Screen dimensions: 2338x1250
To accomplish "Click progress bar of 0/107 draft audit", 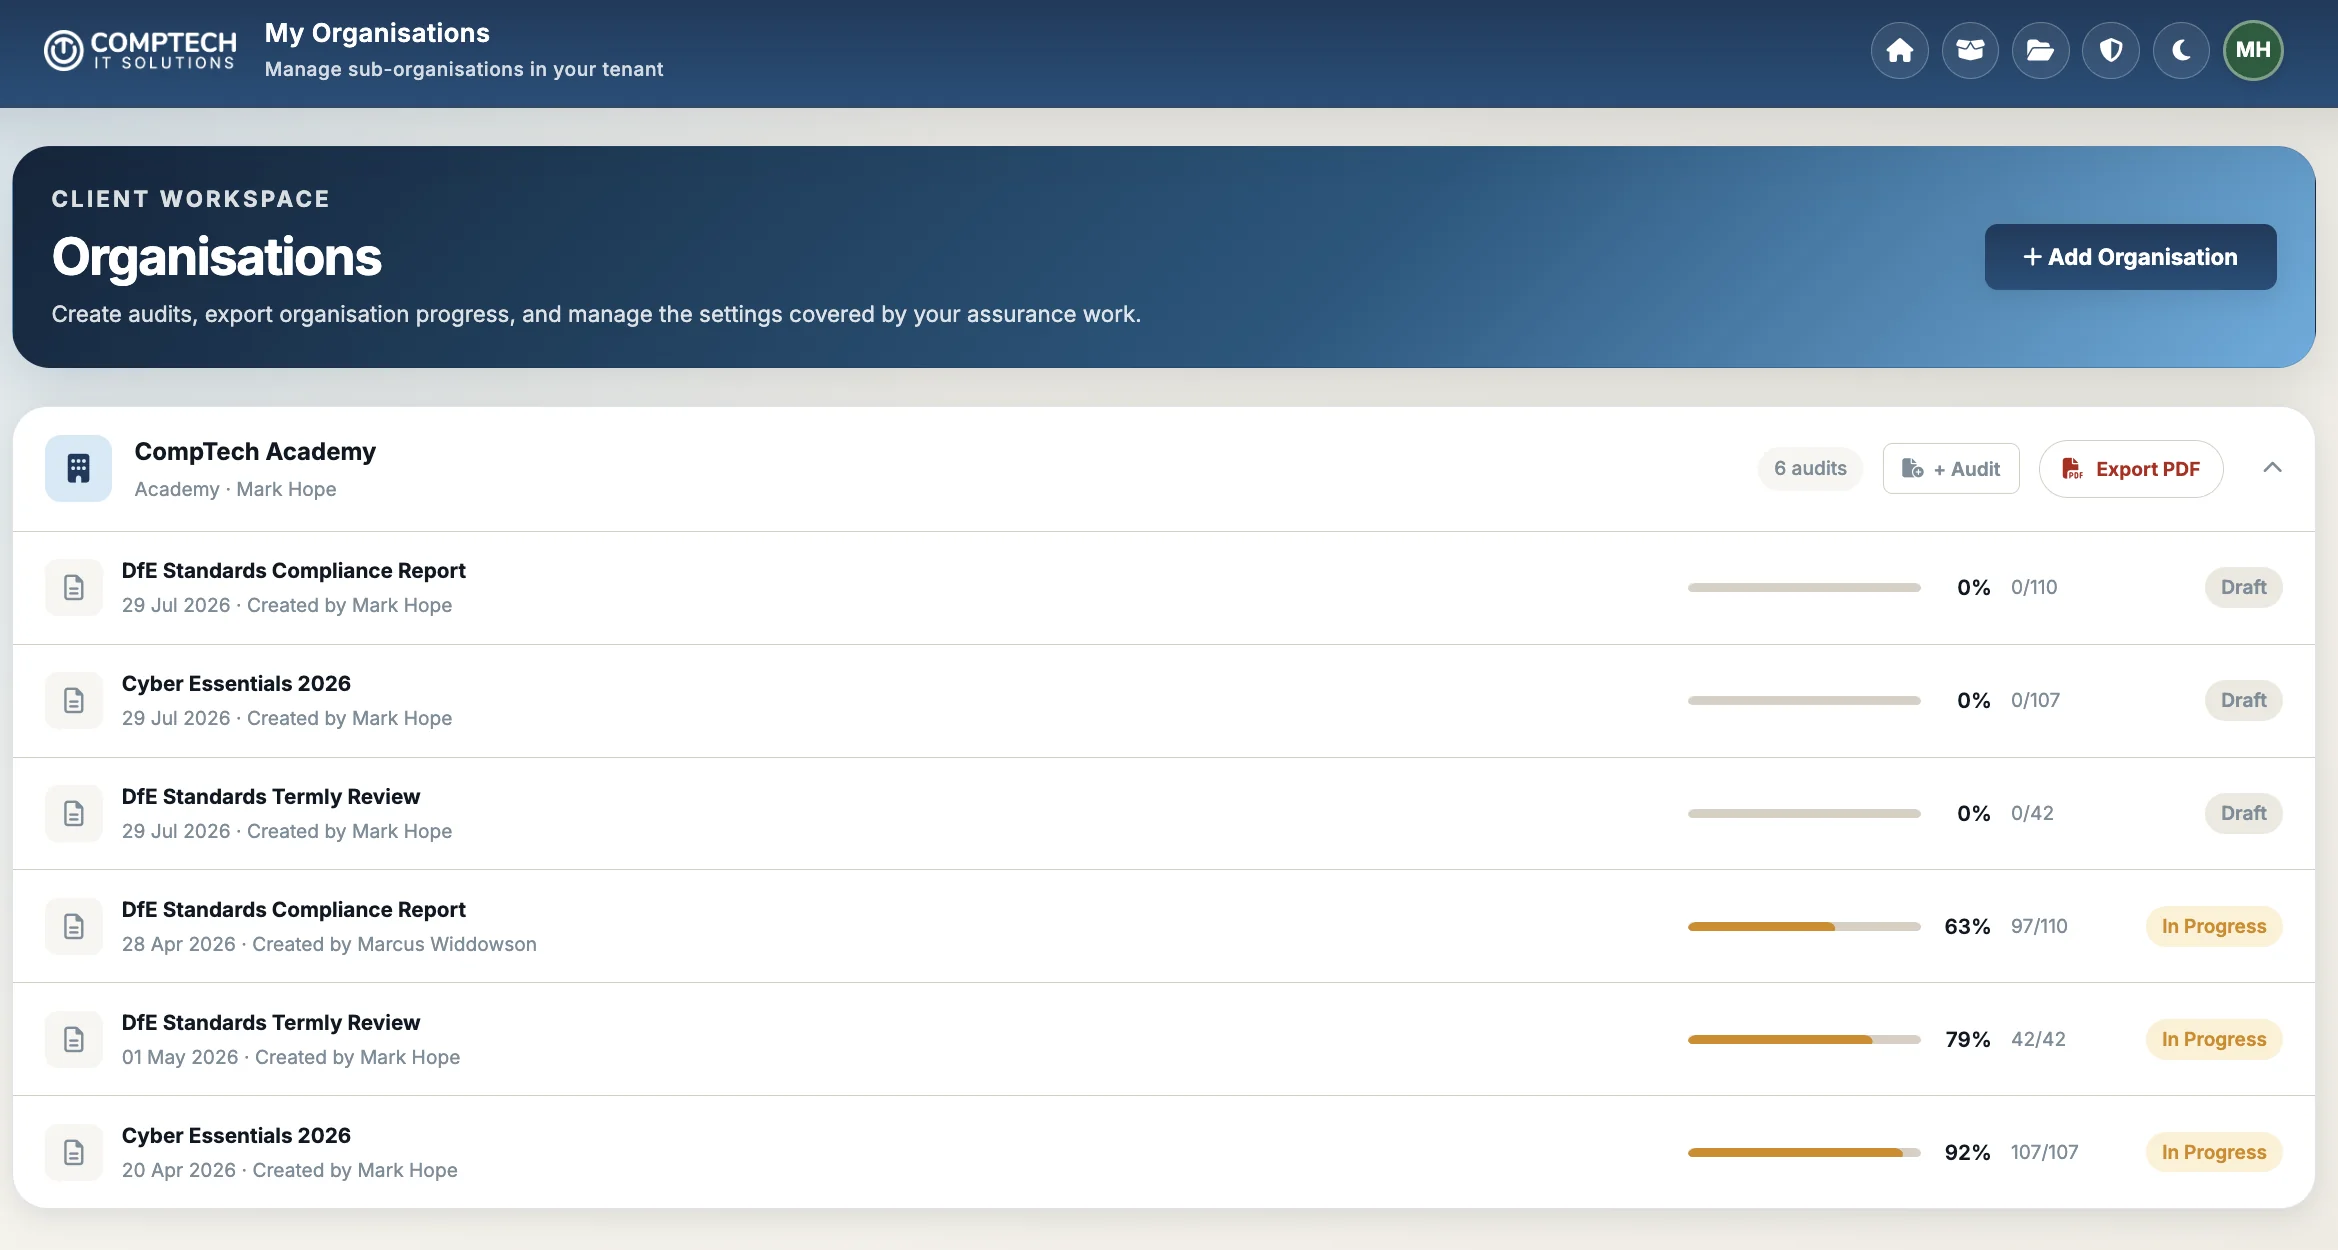I will [1804, 701].
